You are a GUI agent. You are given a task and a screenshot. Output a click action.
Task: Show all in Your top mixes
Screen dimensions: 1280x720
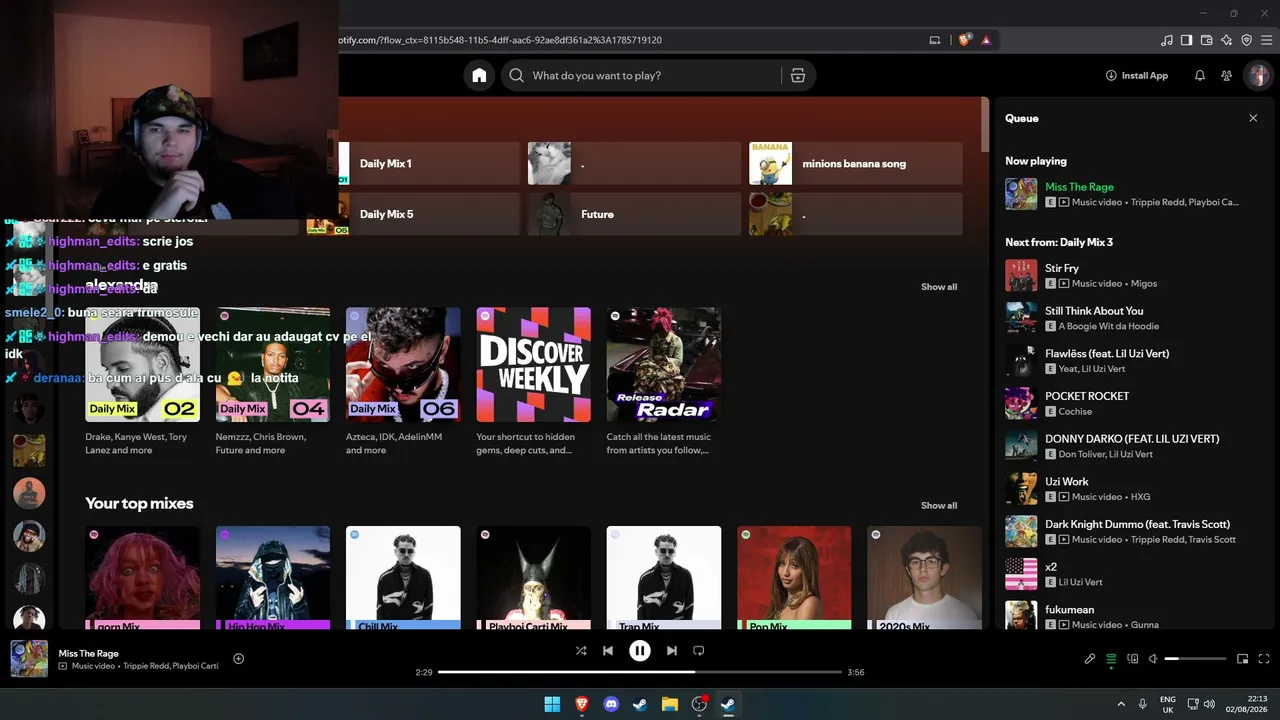939,506
